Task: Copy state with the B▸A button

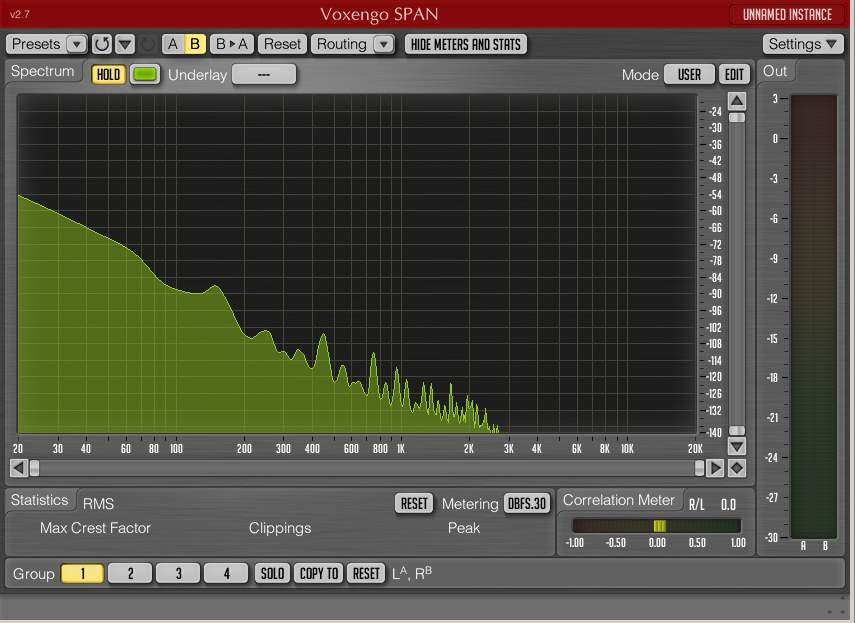Action: point(232,44)
